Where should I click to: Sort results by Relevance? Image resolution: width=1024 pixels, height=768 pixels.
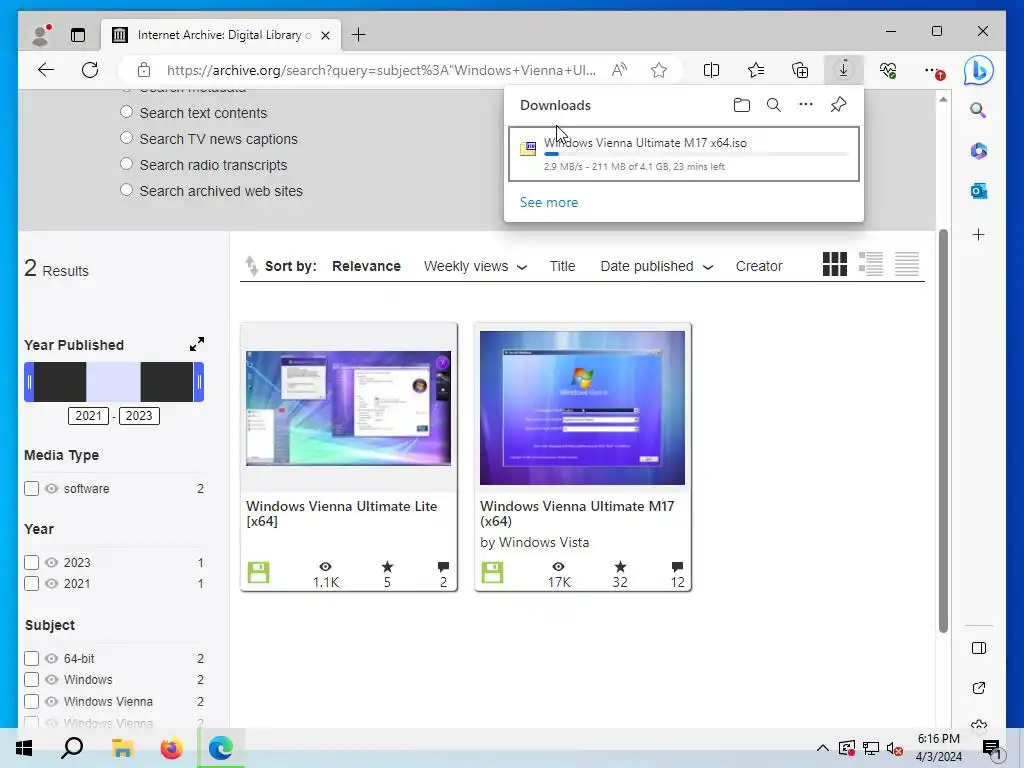click(366, 266)
